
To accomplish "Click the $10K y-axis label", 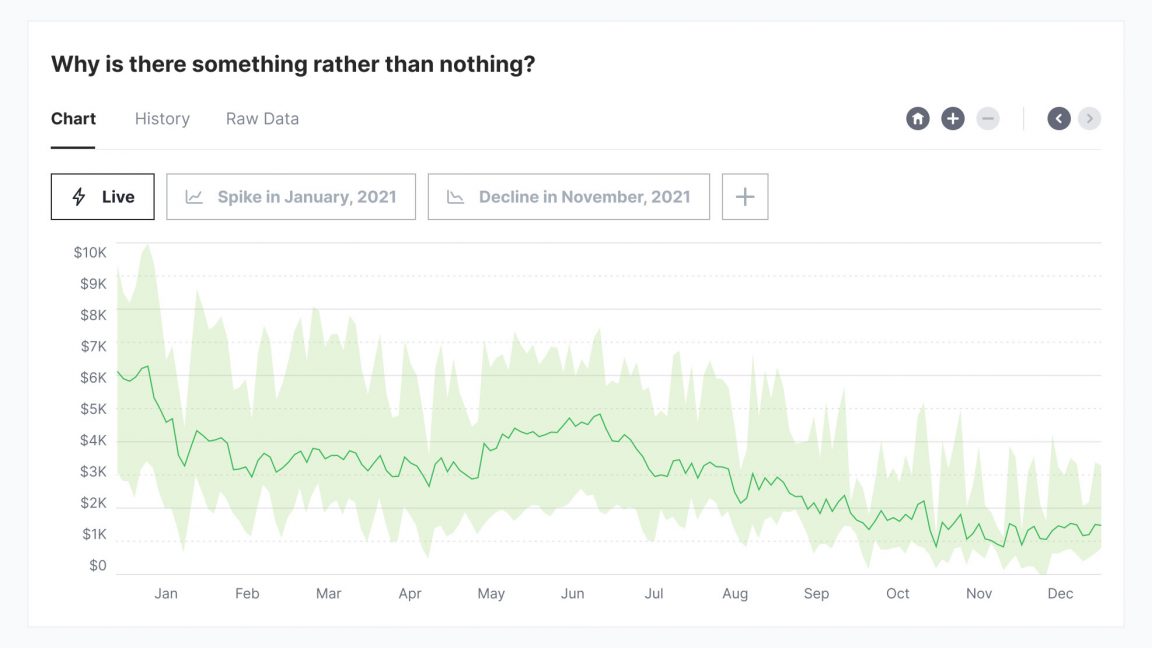I will pos(90,253).
